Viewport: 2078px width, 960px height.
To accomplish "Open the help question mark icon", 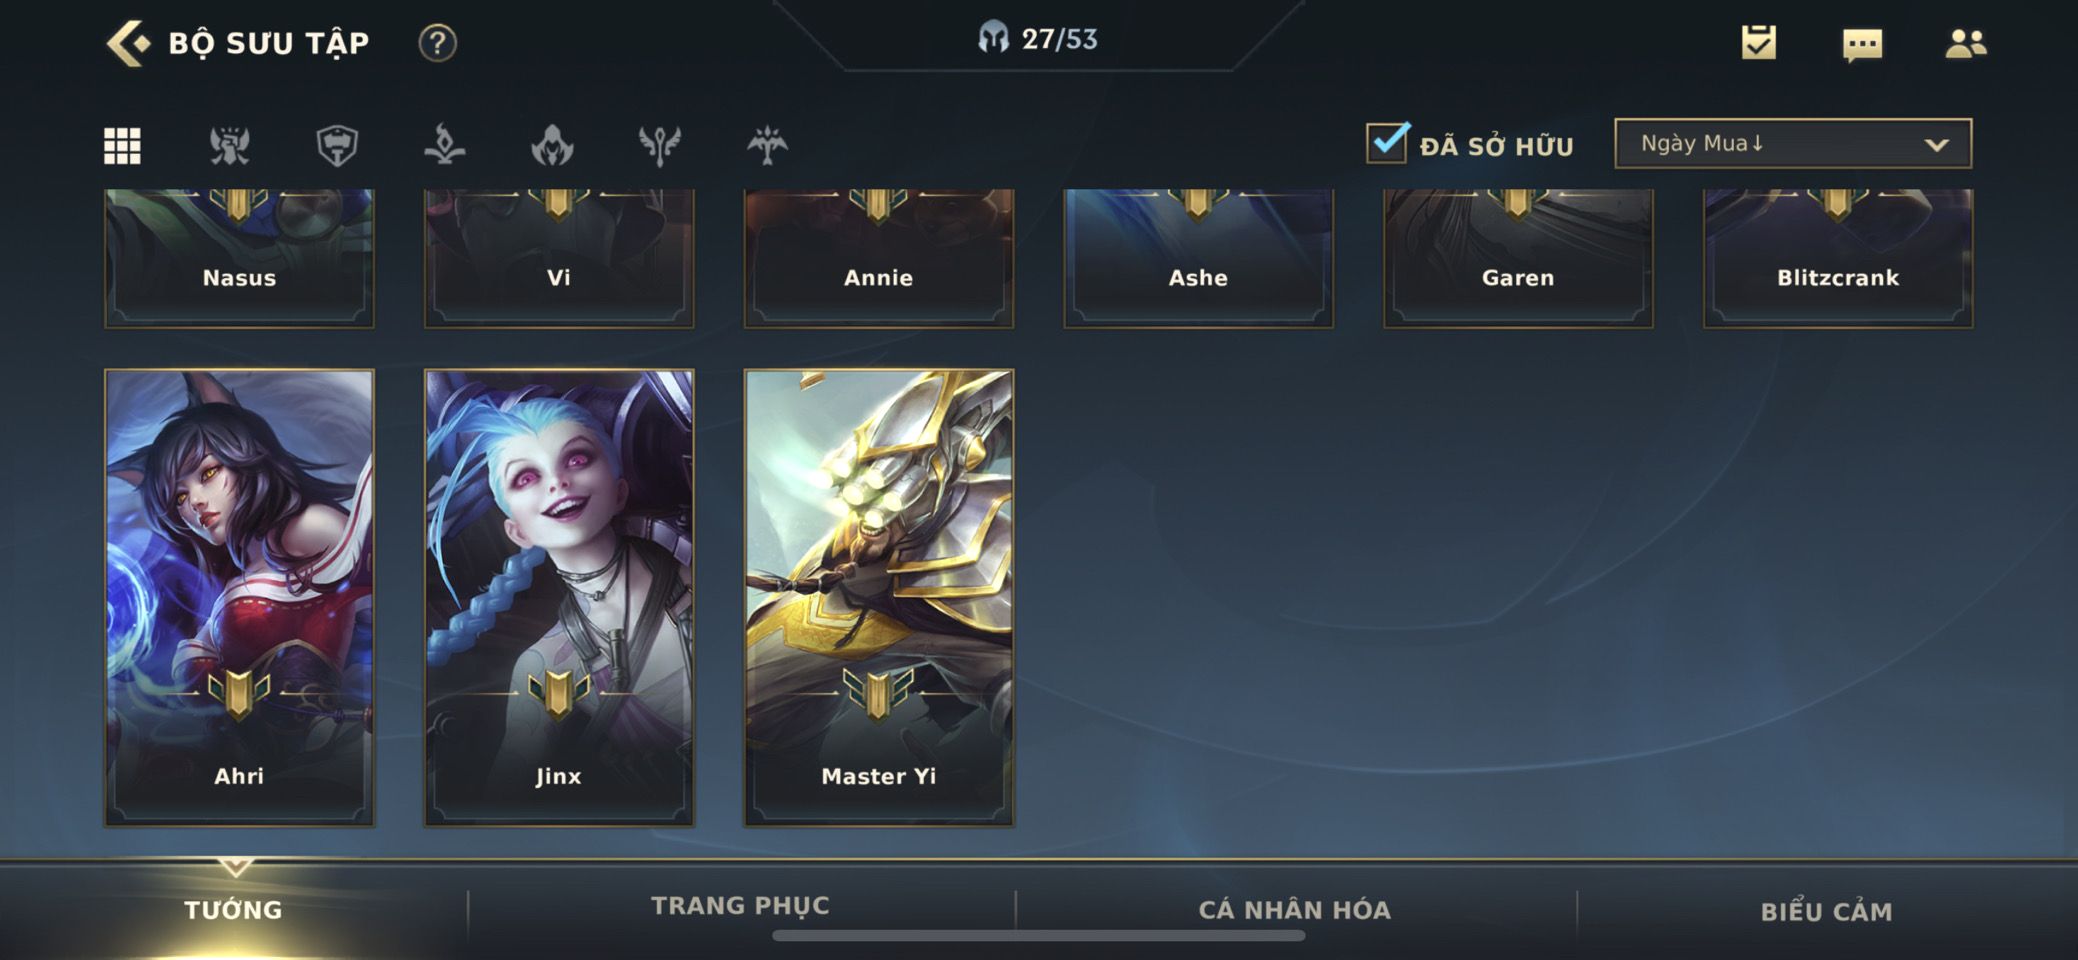I will pyautogui.click(x=437, y=43).
